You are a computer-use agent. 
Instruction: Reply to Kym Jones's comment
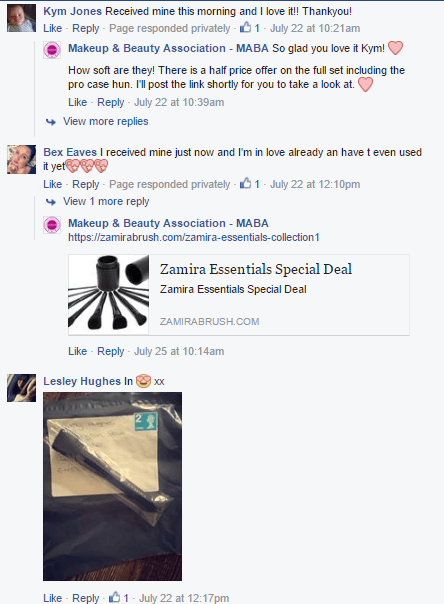[x=85, y=28]
